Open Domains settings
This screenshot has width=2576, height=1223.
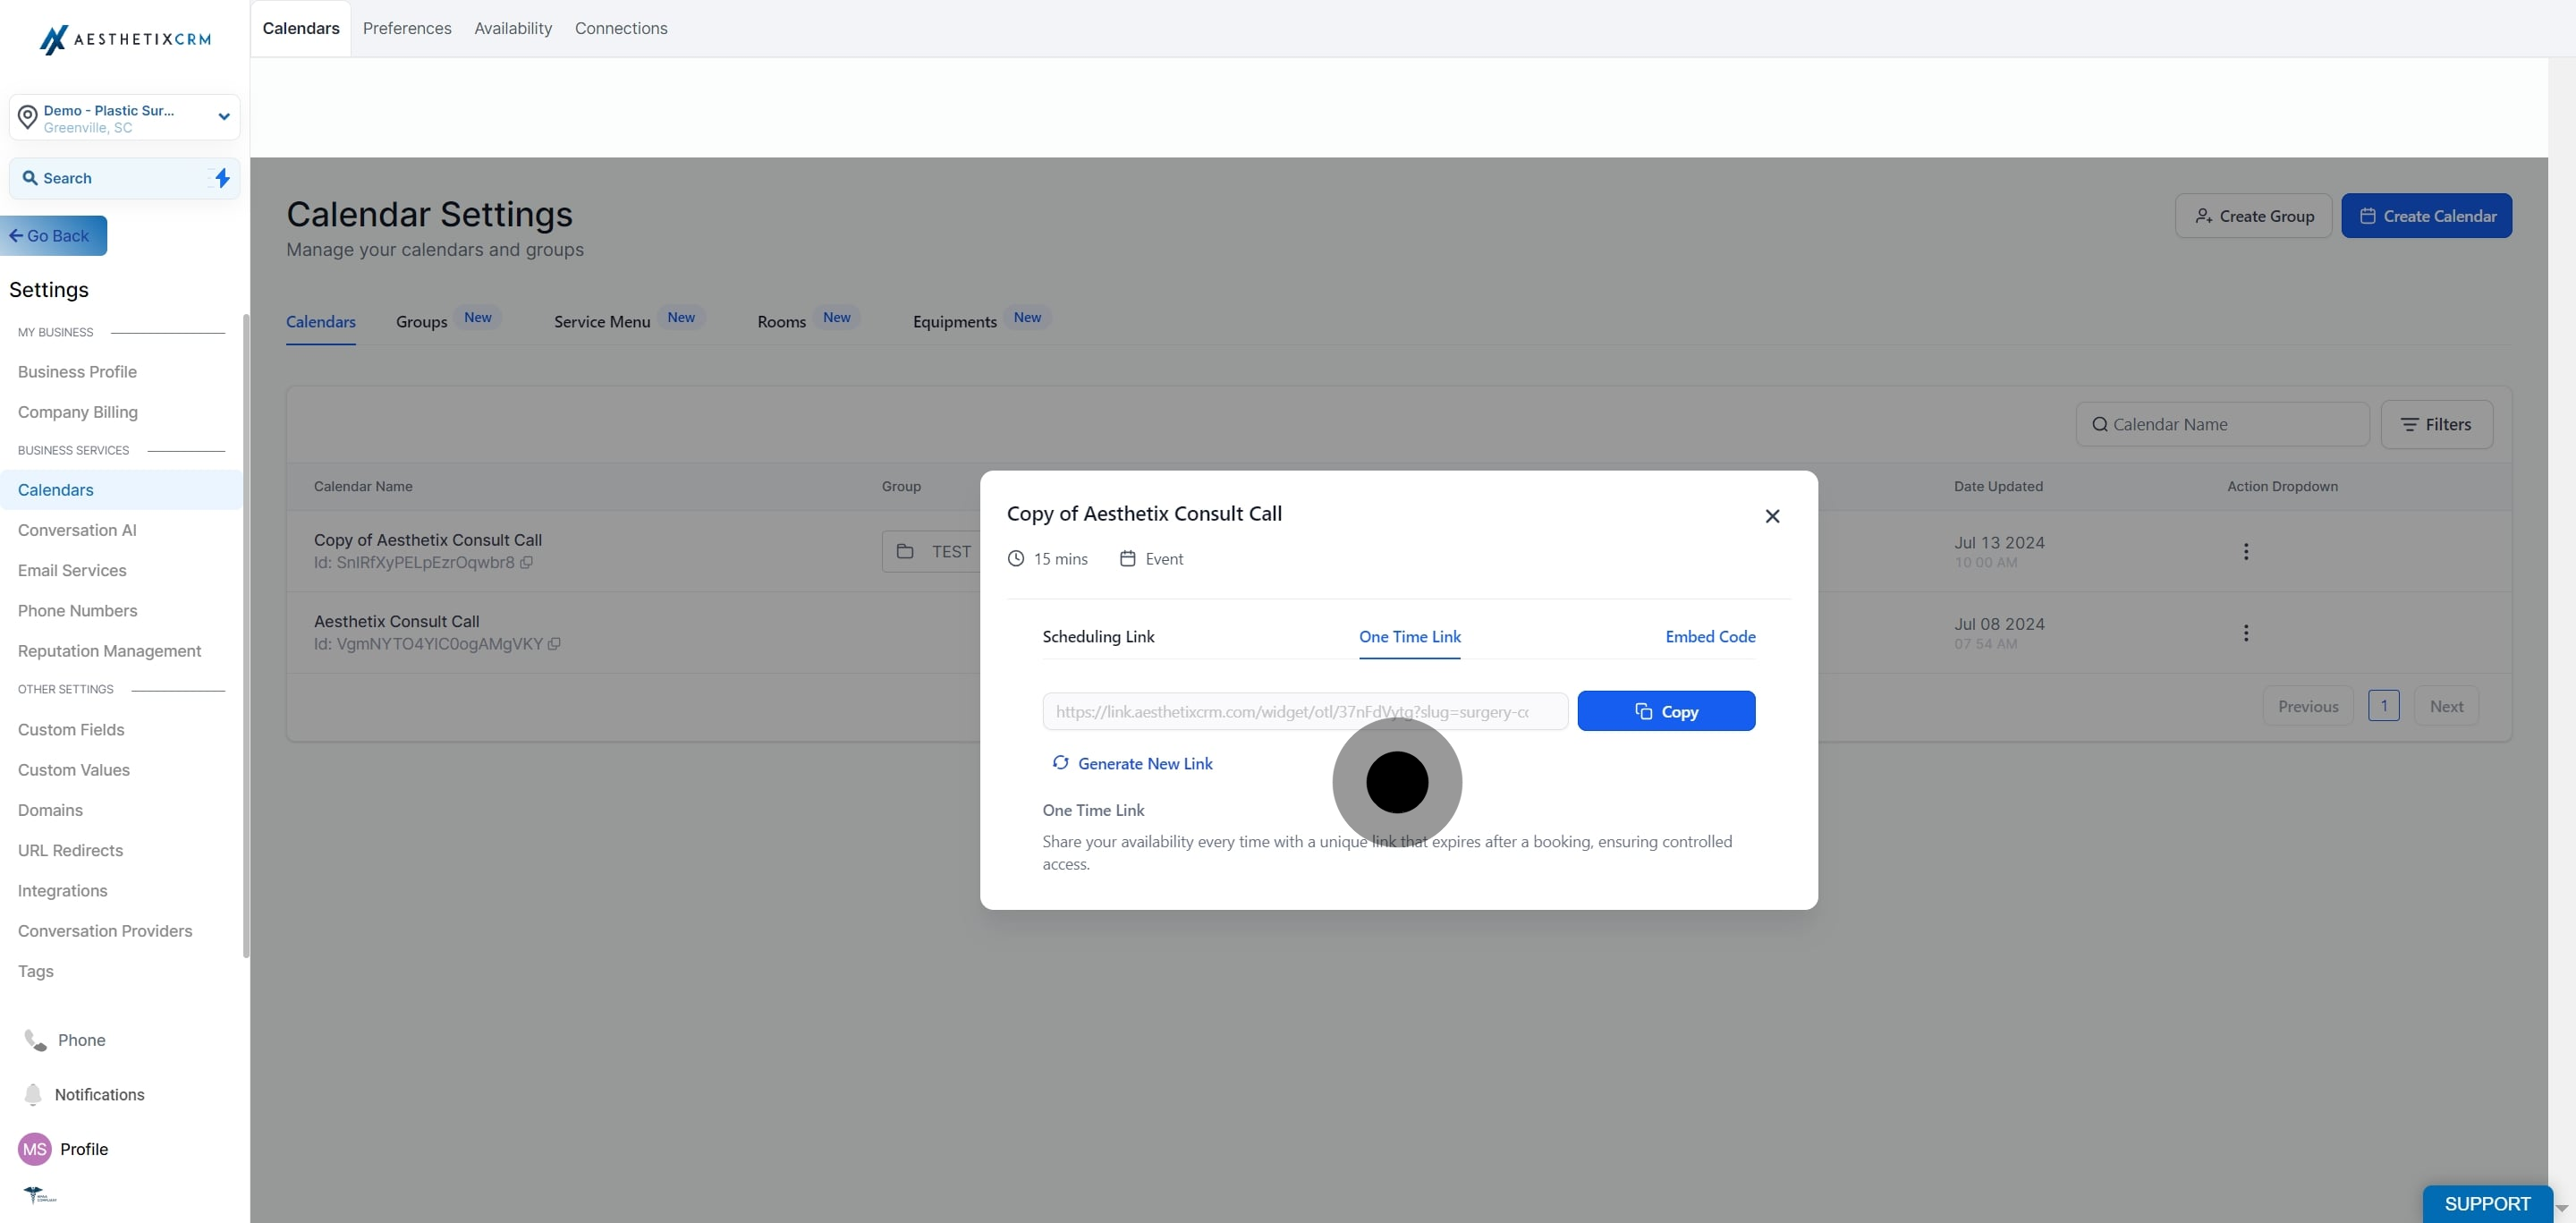(x=50, y=810)
